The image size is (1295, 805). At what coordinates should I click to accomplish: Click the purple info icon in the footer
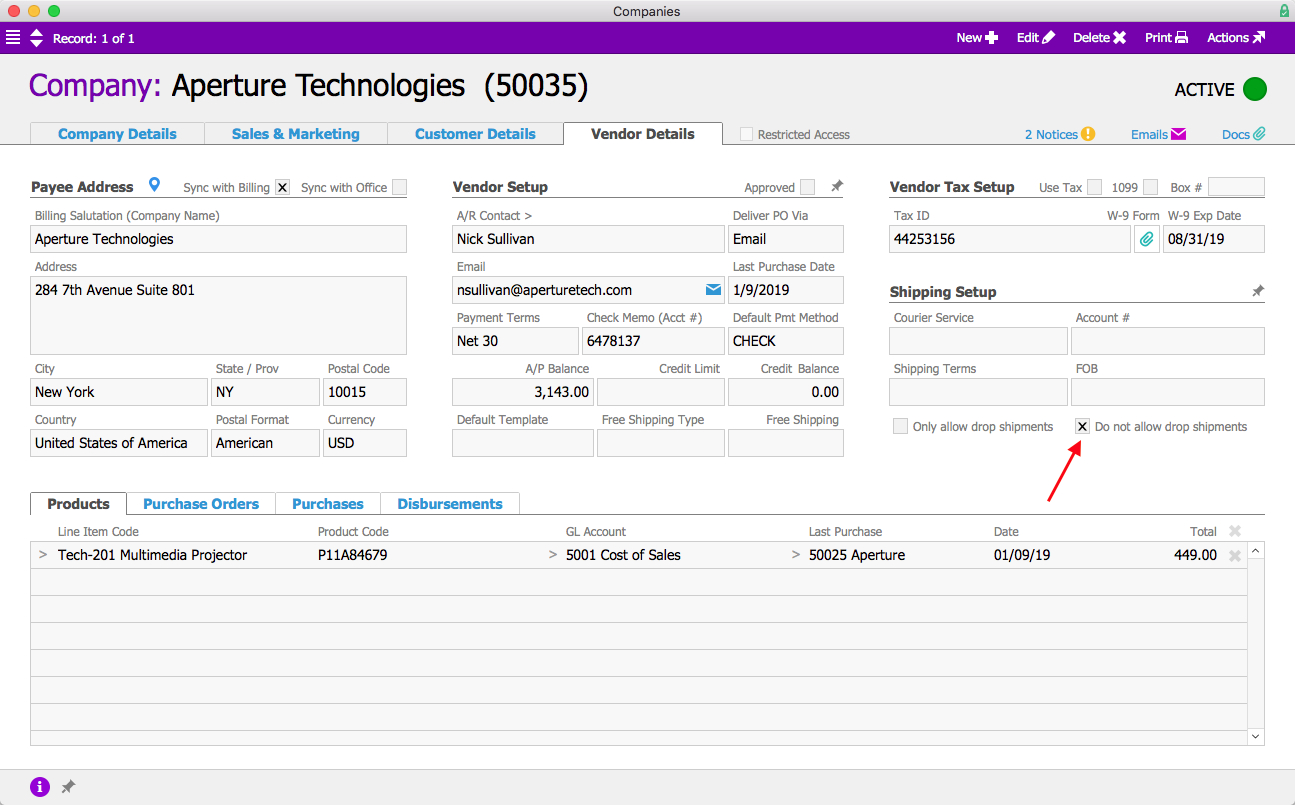point(40,787)
